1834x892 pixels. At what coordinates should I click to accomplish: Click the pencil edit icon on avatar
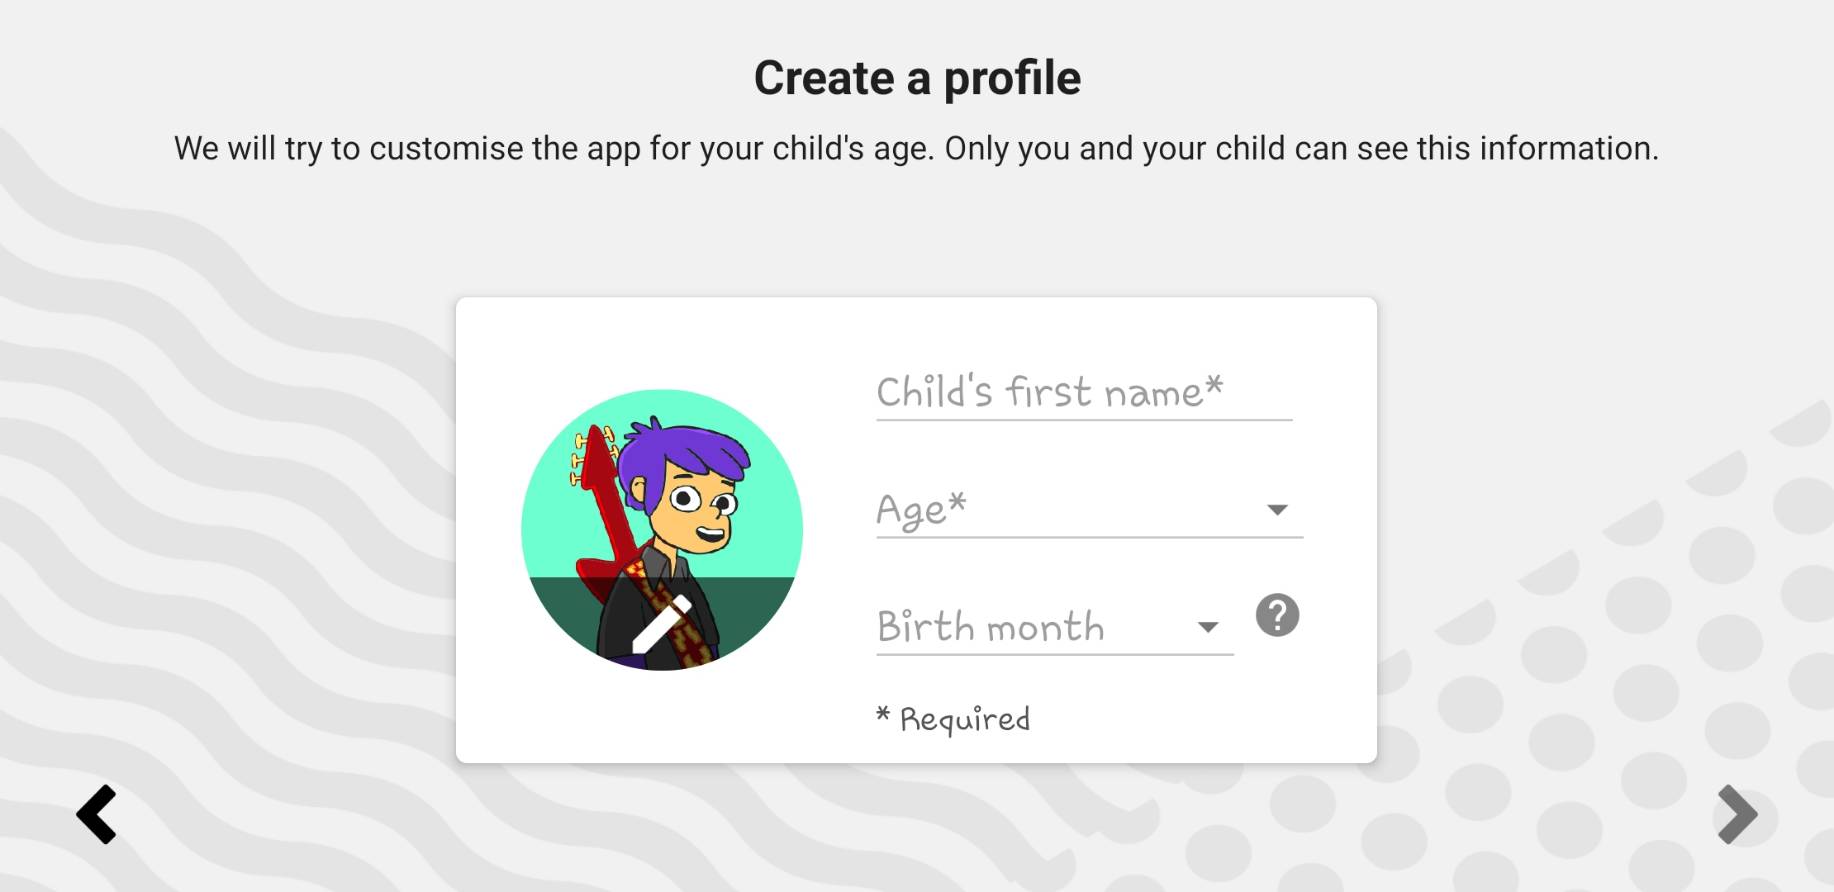[x=661, y=624]
